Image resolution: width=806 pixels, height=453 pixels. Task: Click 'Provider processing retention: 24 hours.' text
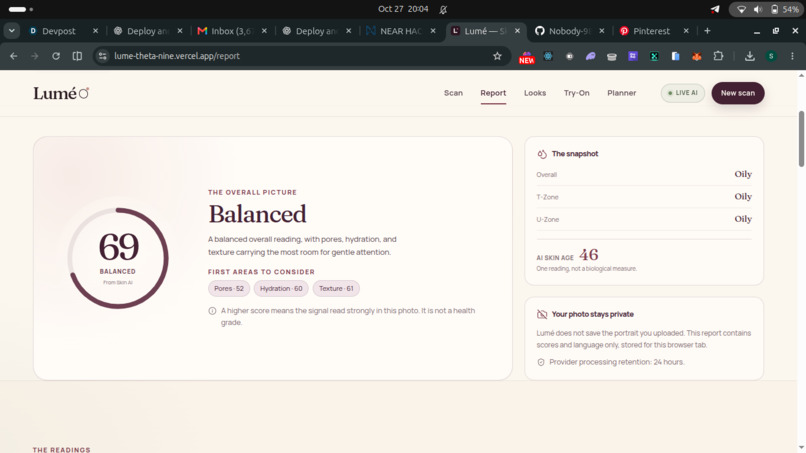point(617,363)
